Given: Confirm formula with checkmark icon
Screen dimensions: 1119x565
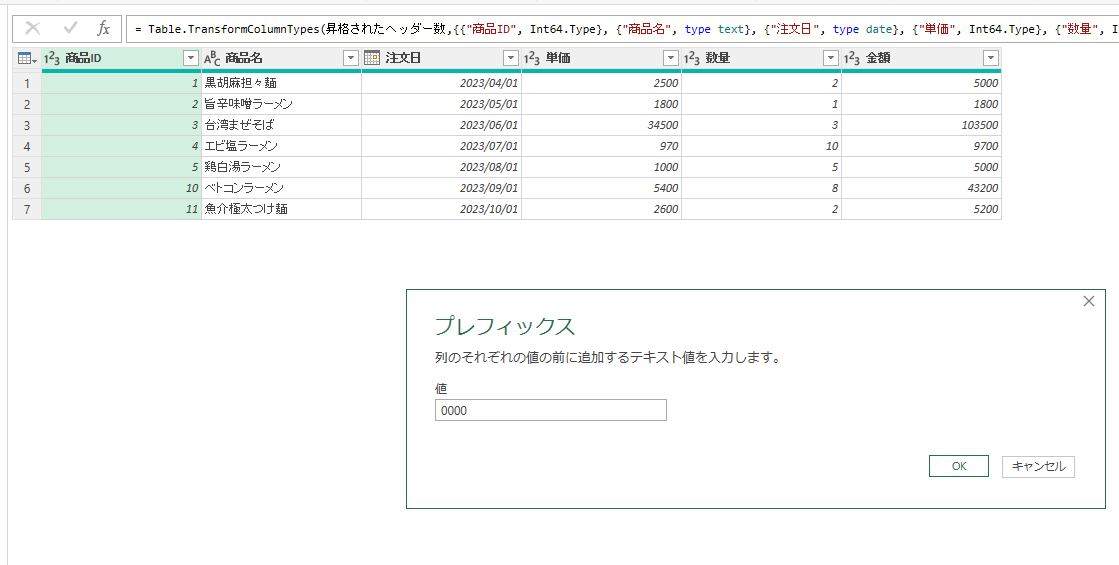Looking at the screenshot, I should click(x=70, y=29).
